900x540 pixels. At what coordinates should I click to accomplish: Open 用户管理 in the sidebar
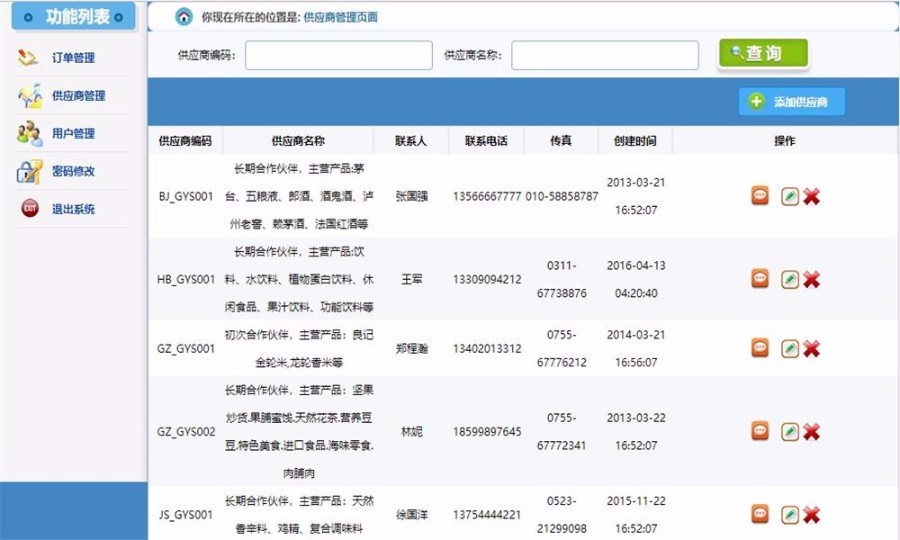pos(73,133)
